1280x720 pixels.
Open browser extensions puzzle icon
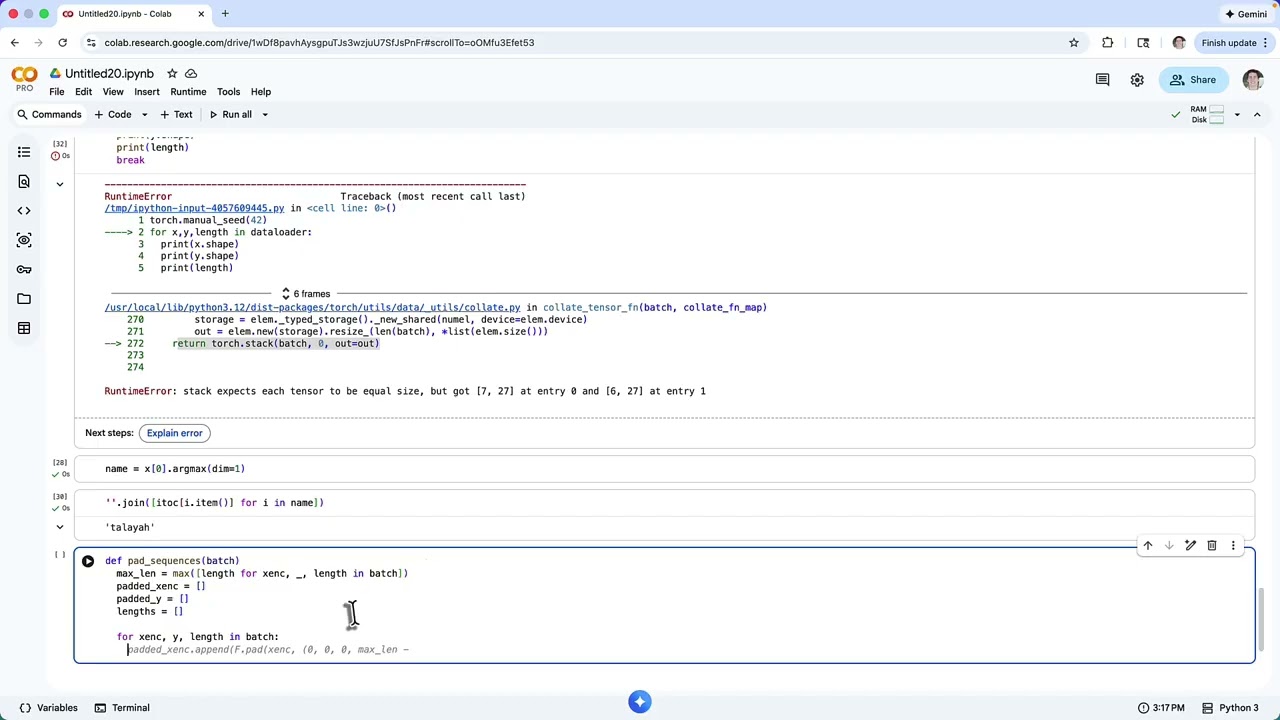click(x=1108, y=43)
